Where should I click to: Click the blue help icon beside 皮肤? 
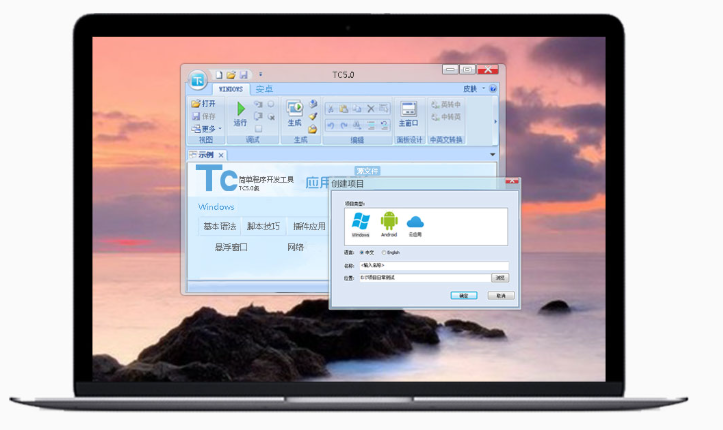493,88
